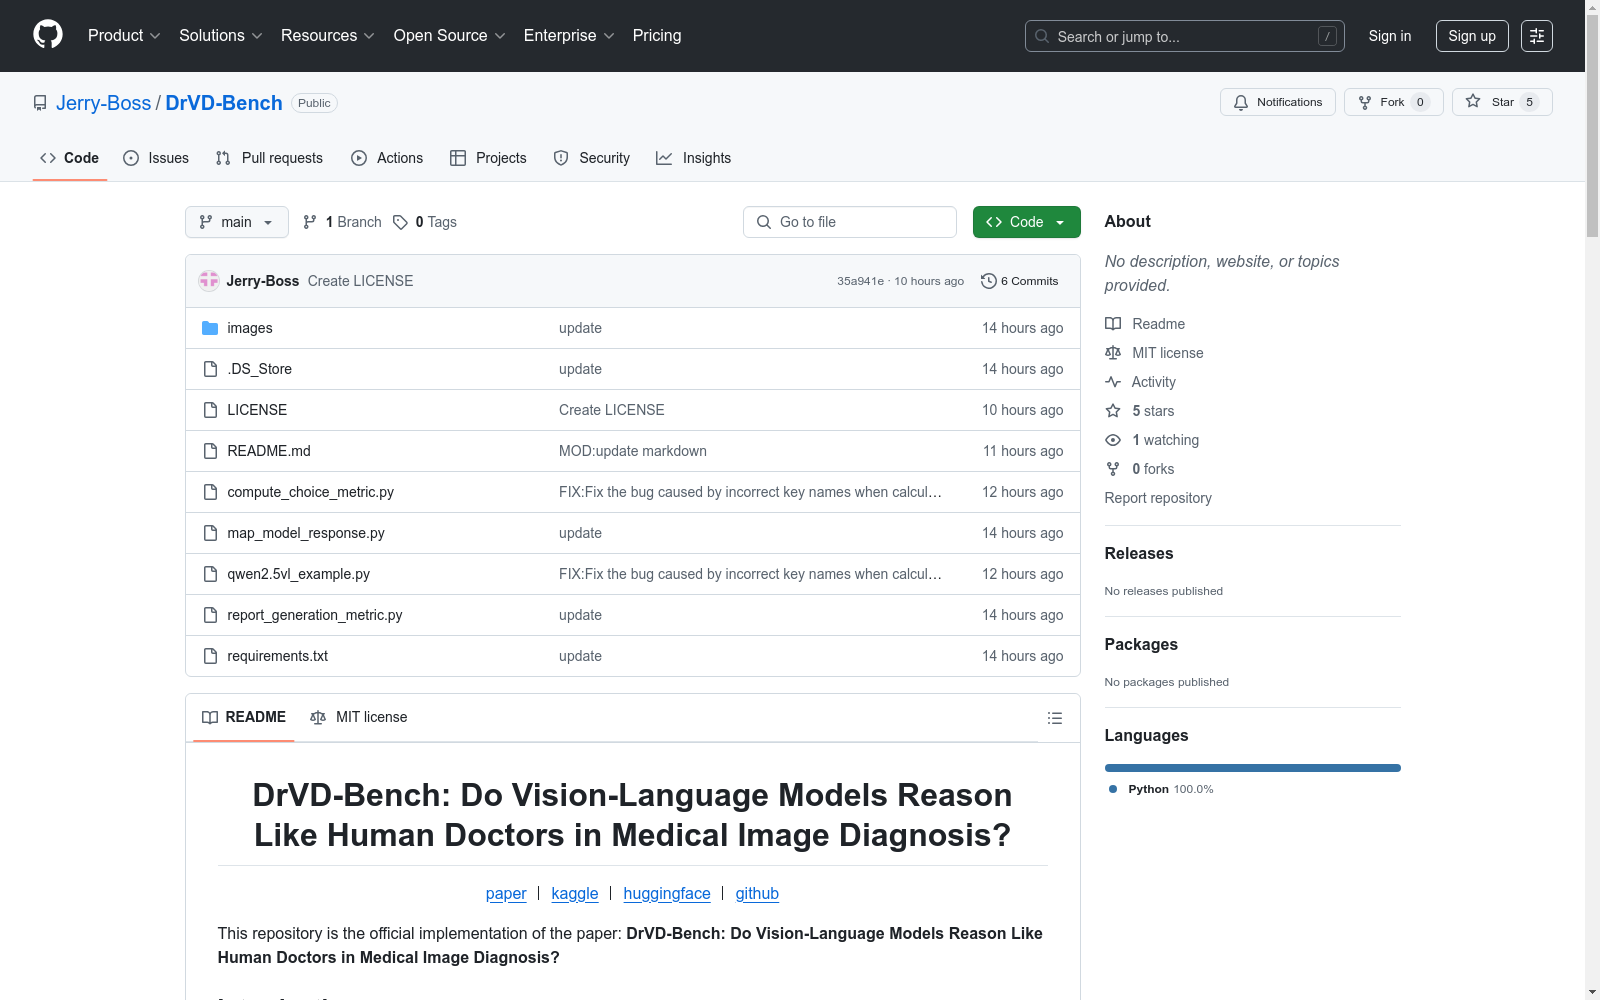Open Python 100.0% language link
This screenshot has height=1000, width=1600.
1161,789
